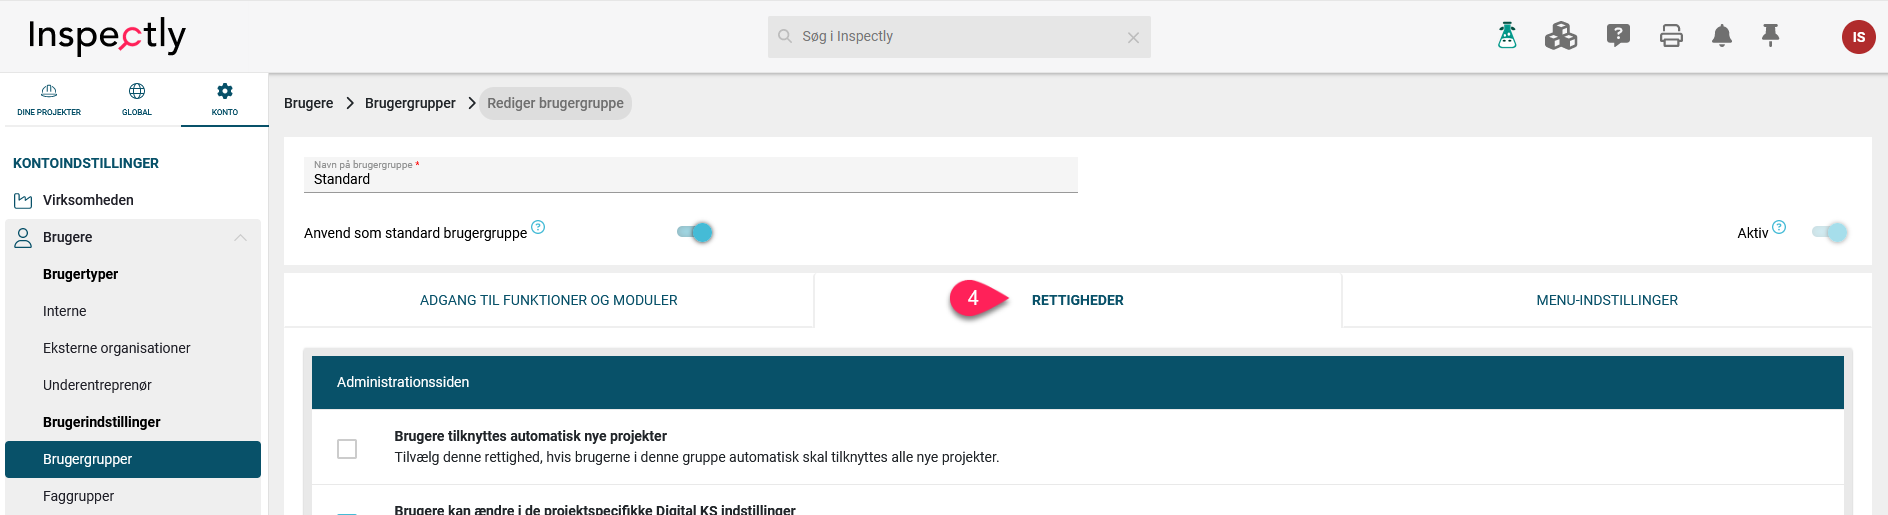Open Eksterne organisationer in sidebar

(117, 348)
